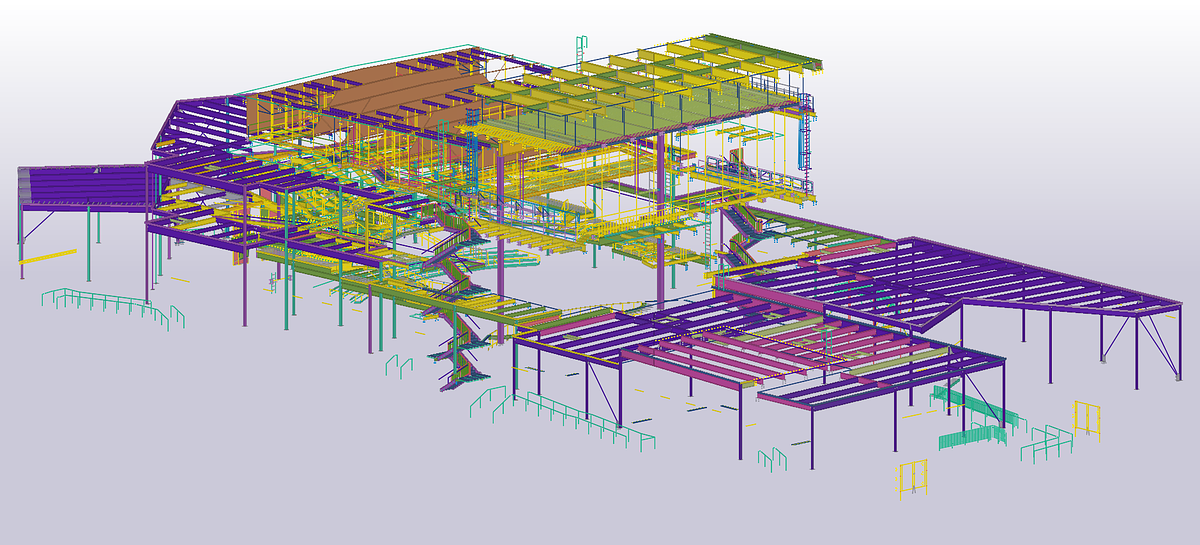Select the yellow door frame at the bottom
Screen dimensions: 1200x545
[x=912, y=478]
